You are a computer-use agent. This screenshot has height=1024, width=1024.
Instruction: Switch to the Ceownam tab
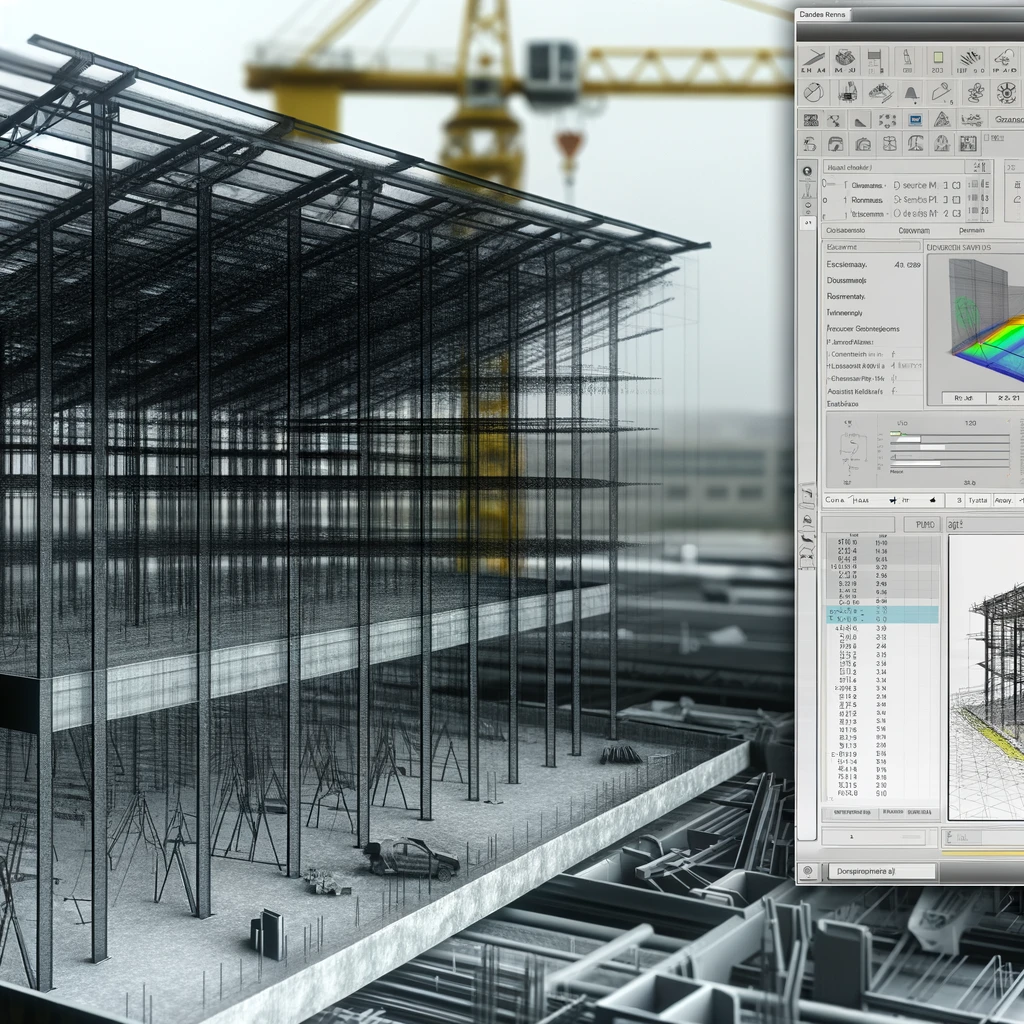coord(913,230)
